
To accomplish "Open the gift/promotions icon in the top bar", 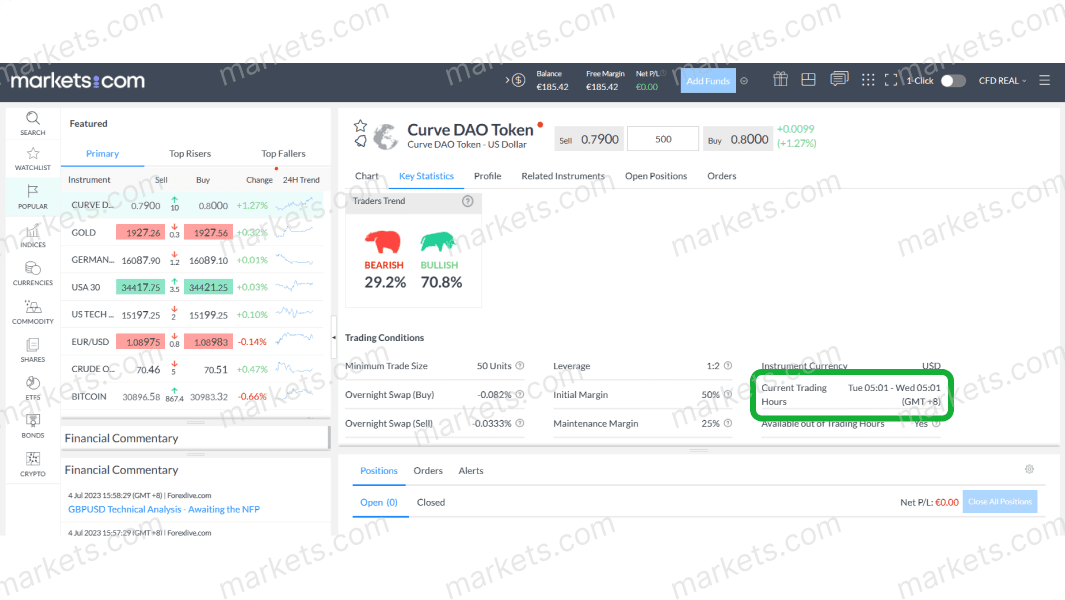I will (x=780, y=79).
